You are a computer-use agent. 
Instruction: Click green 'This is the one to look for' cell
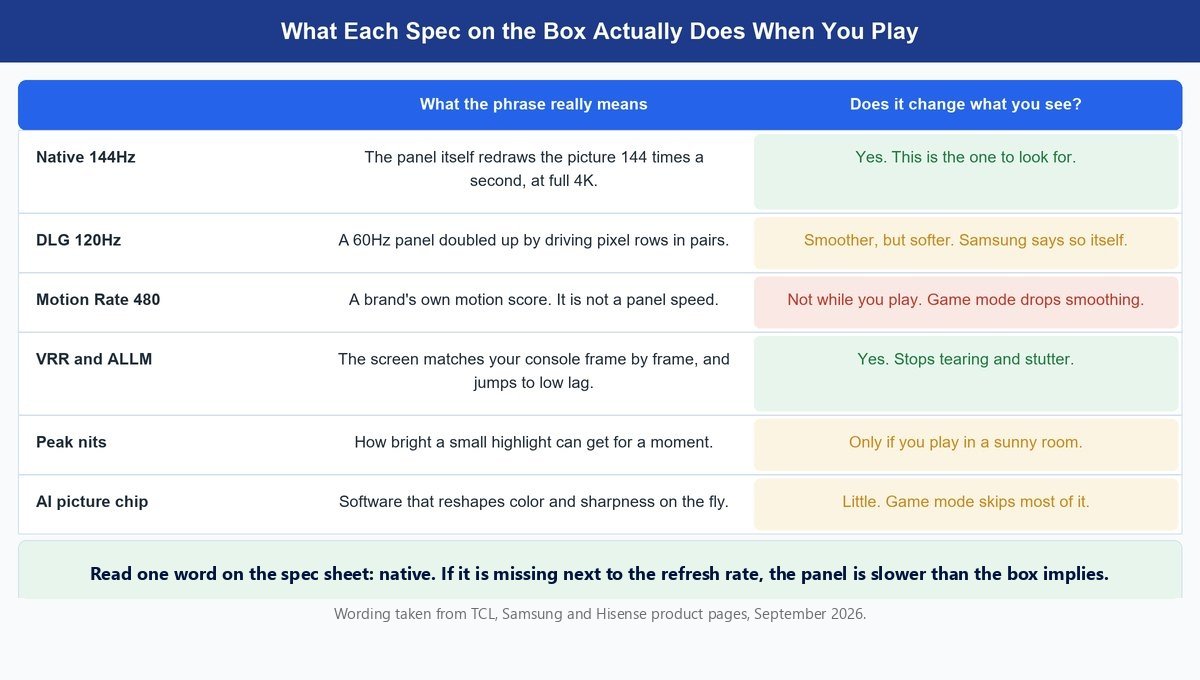click(x=966, y=172)
